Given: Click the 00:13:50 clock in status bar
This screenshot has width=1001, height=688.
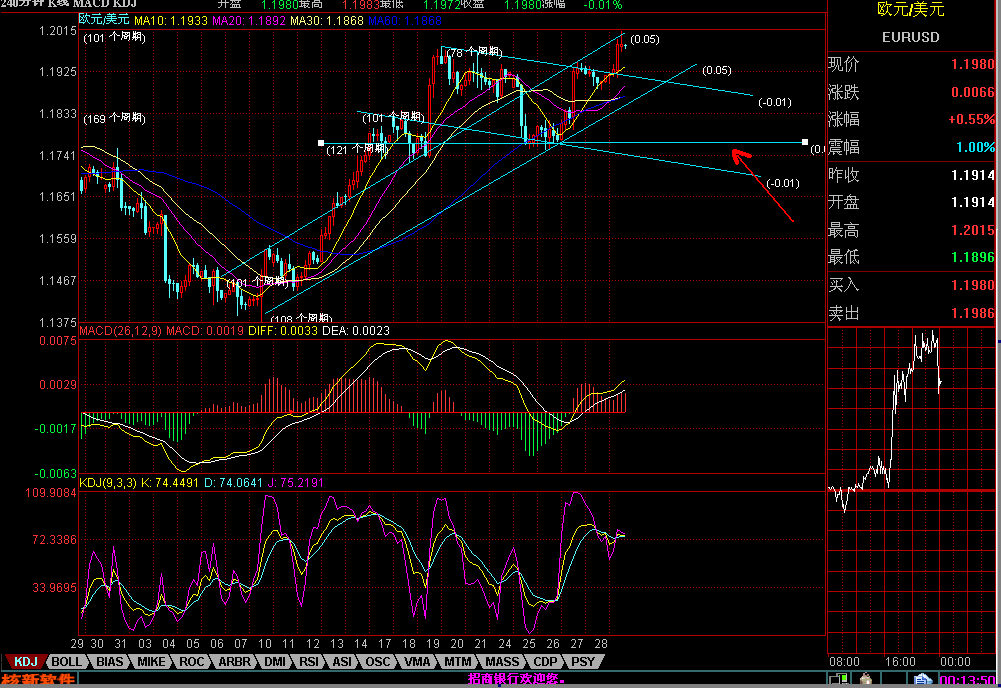Looking at the screenshot, I should (x=967, y=680).
